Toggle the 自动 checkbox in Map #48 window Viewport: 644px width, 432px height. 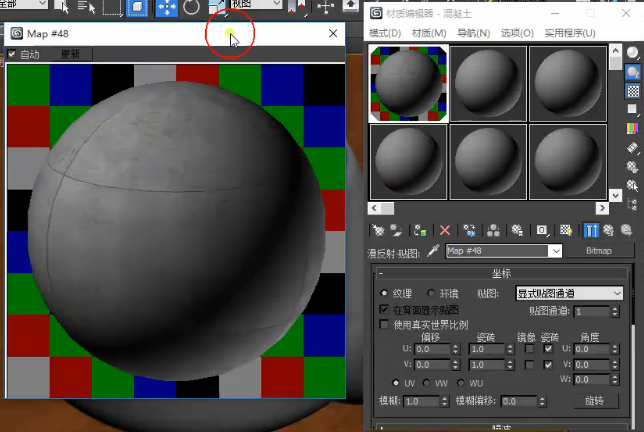[x=12, y=54]
